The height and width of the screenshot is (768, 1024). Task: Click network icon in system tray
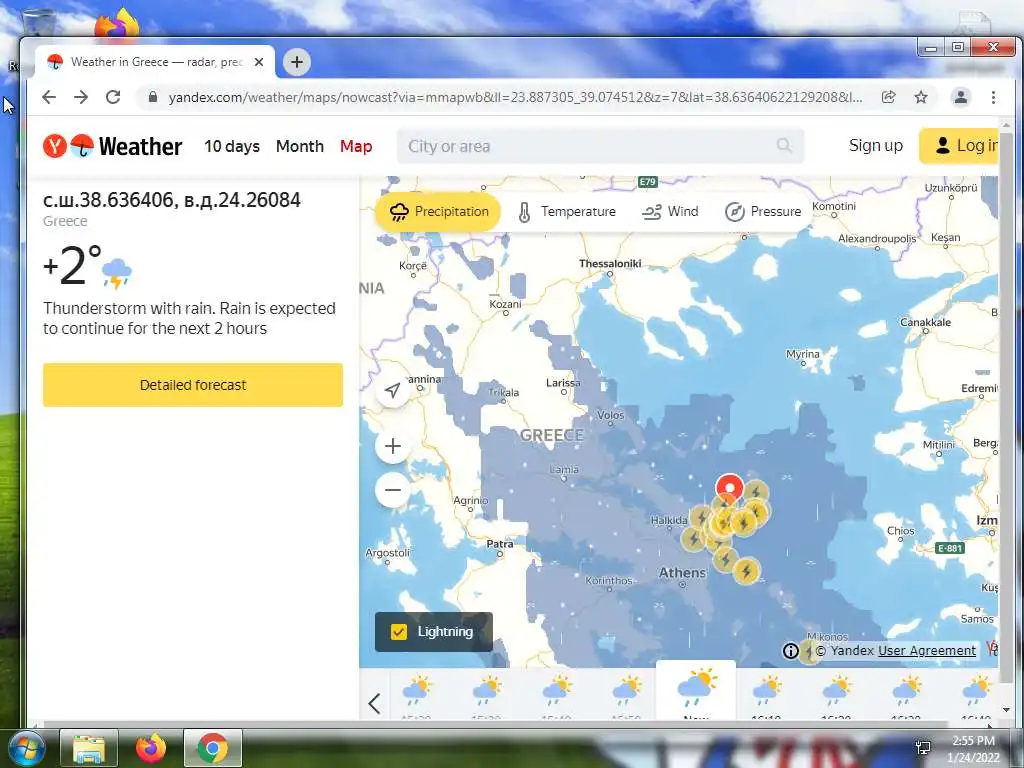923,748
